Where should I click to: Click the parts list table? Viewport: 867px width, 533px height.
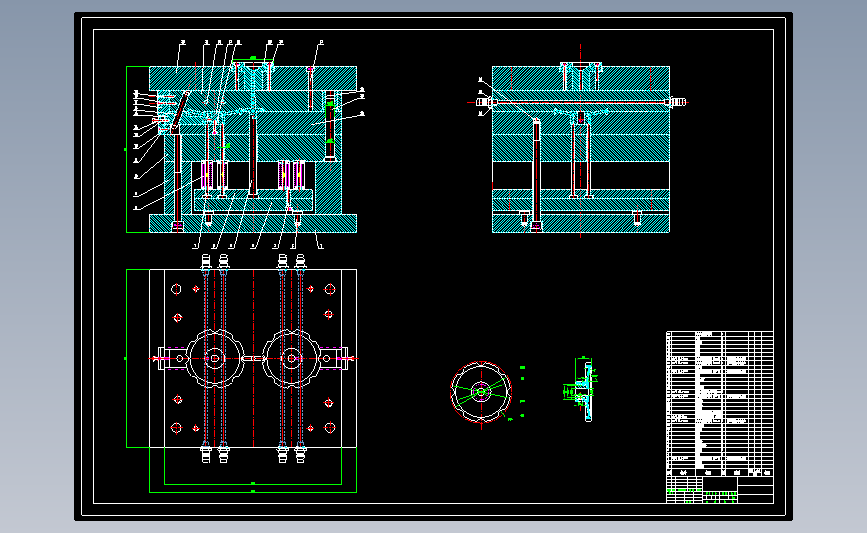tap(719, 404)
